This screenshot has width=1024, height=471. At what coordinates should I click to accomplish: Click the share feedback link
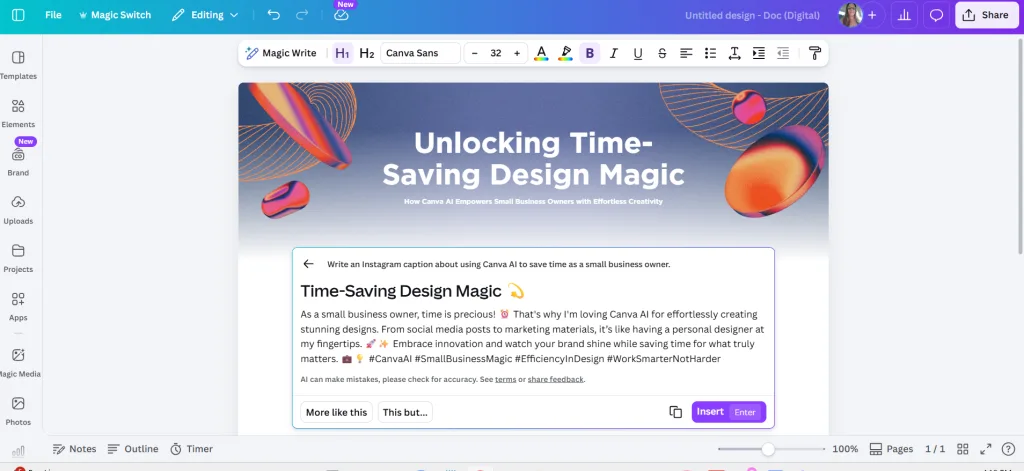(x=556, y=379)
